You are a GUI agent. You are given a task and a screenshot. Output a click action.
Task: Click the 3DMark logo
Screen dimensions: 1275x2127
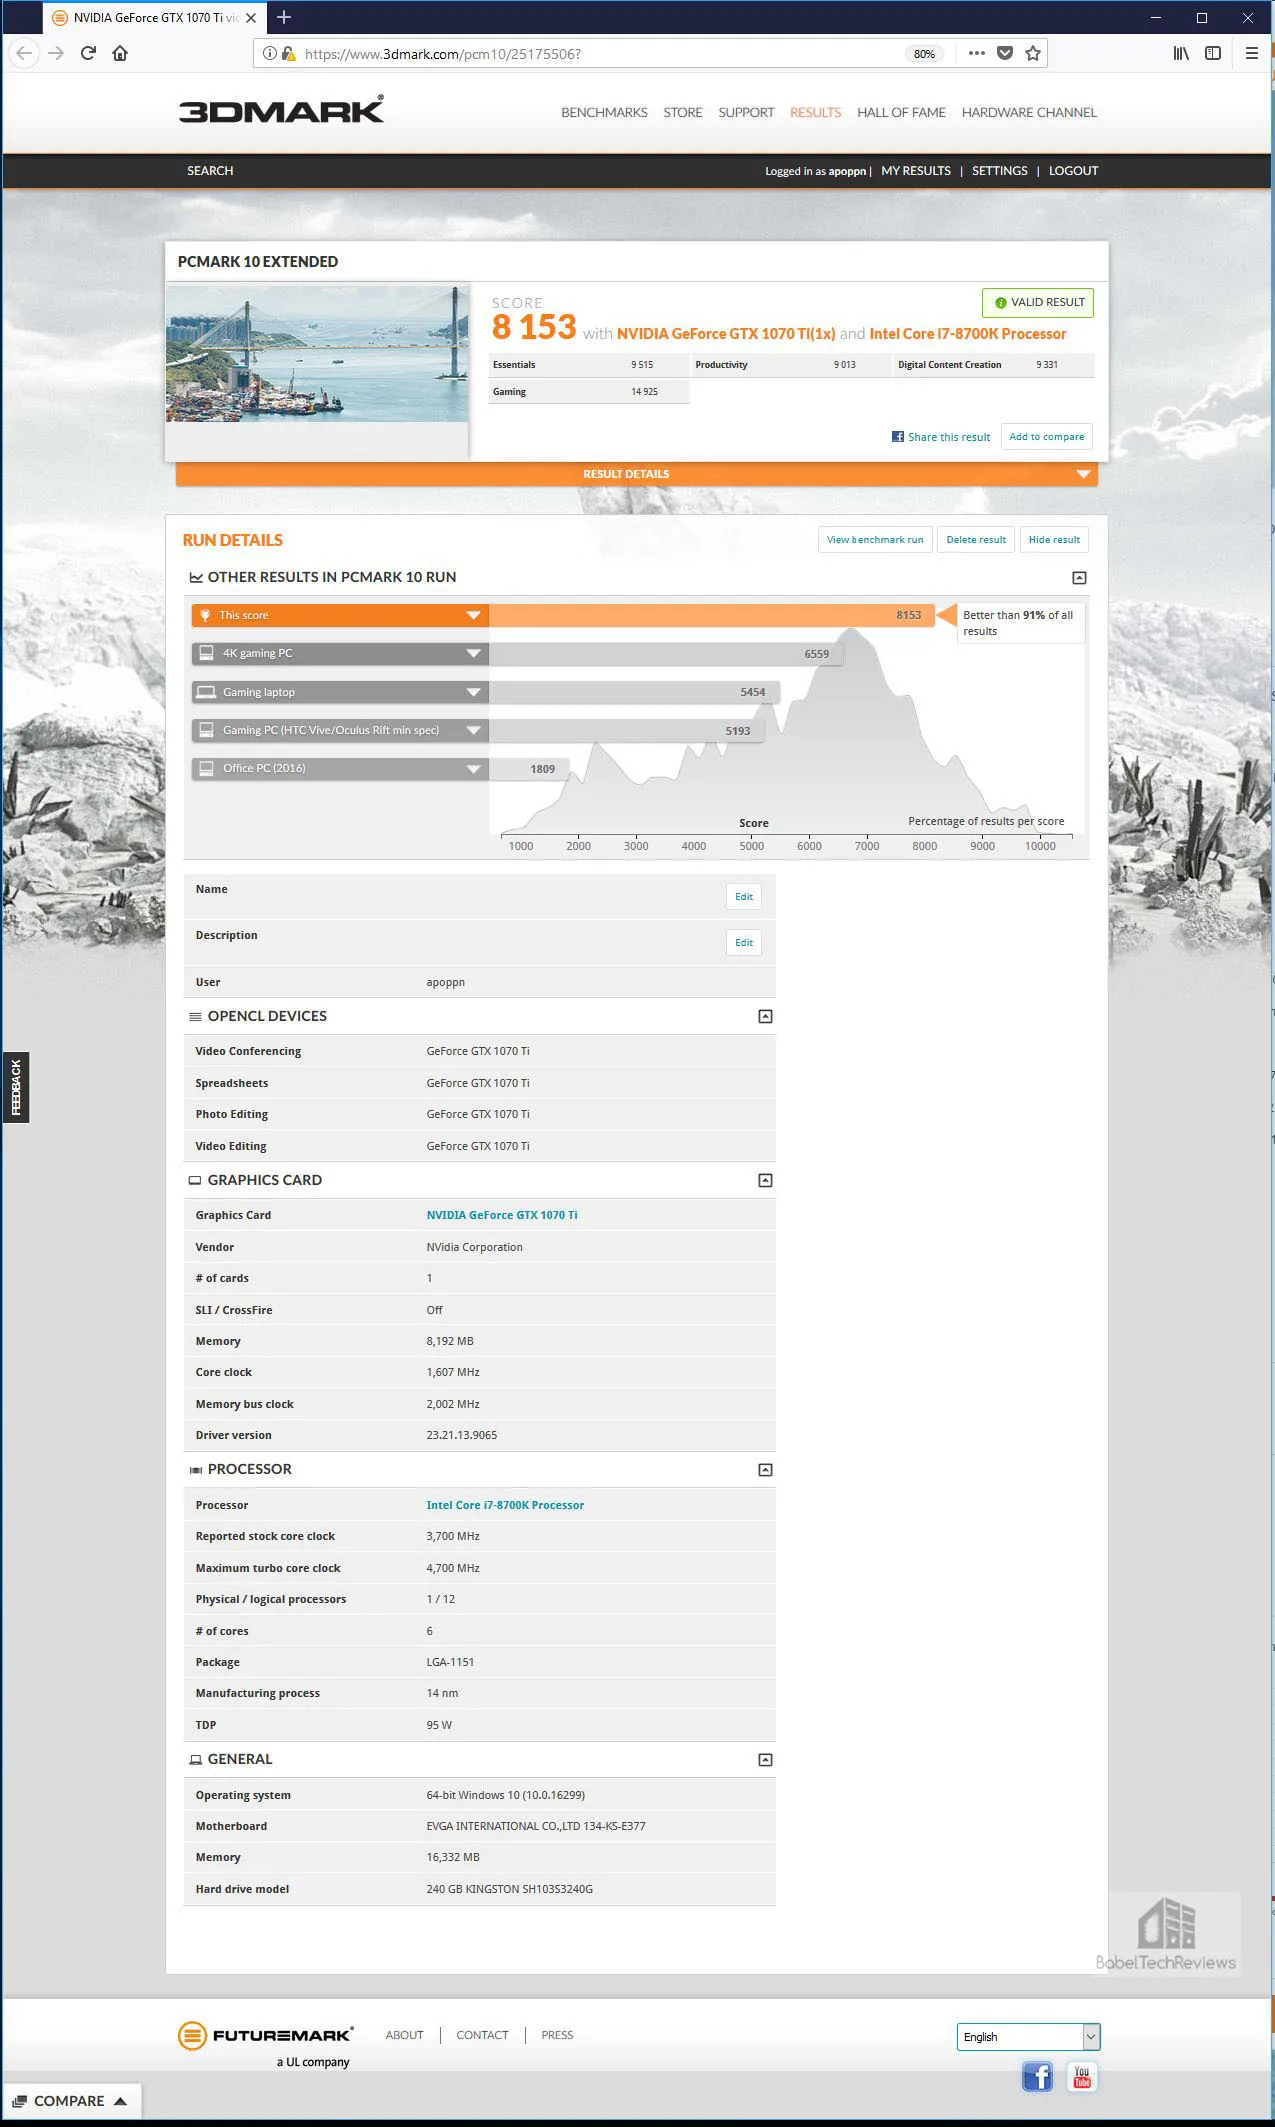281,109
